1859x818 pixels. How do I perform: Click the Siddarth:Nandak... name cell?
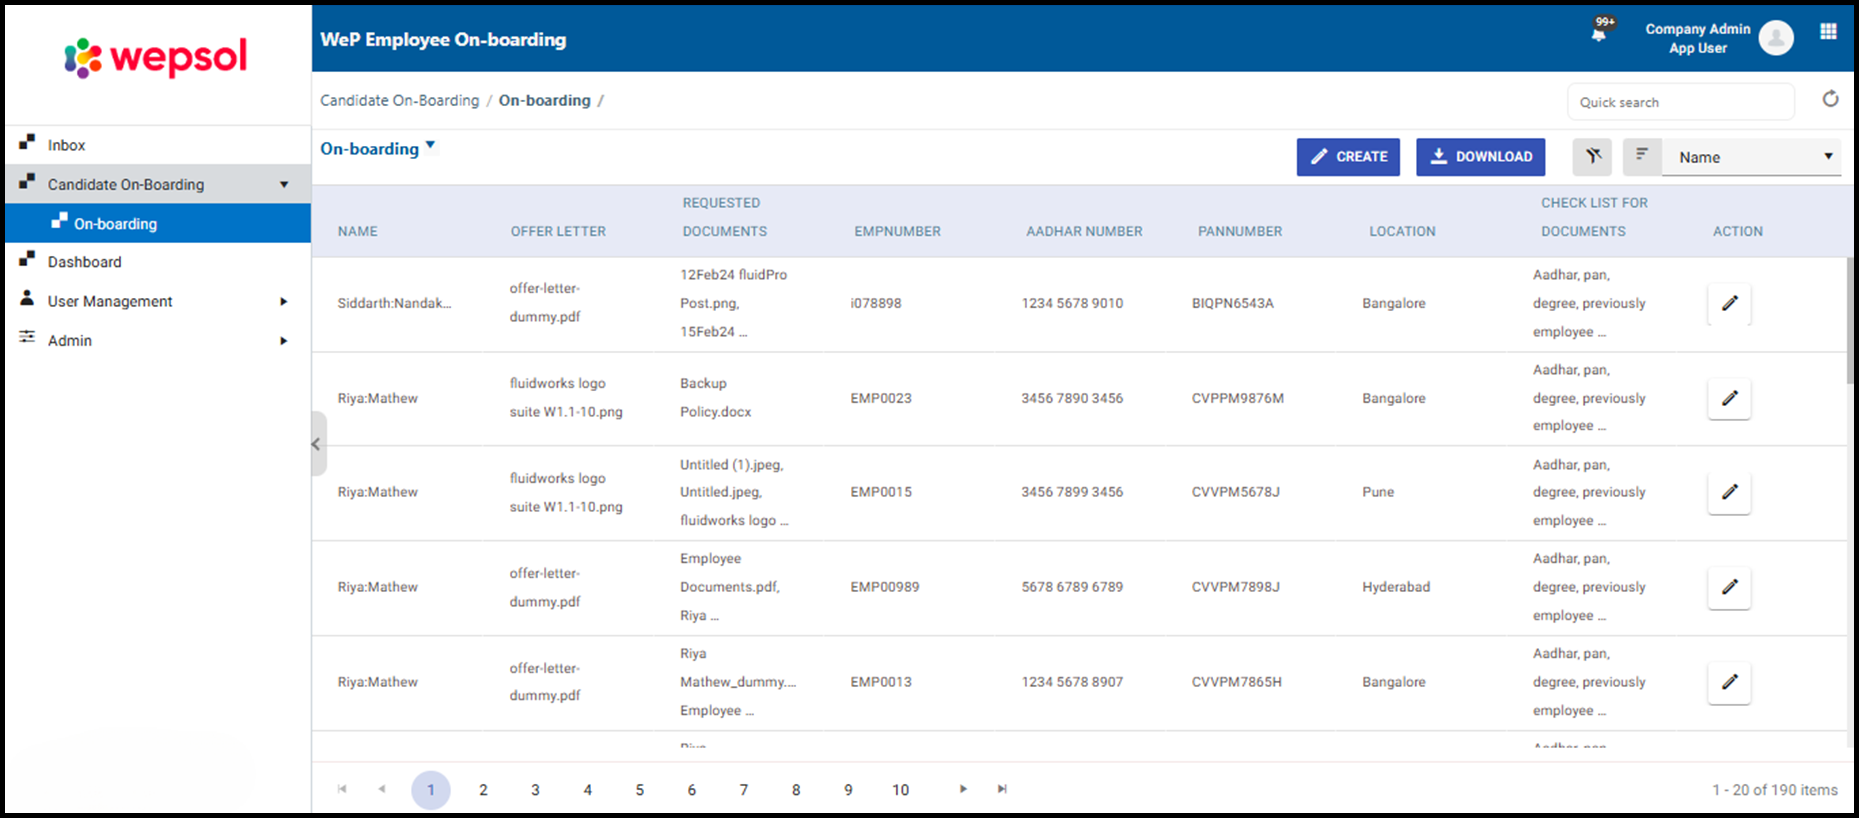(x=394, y=303)
